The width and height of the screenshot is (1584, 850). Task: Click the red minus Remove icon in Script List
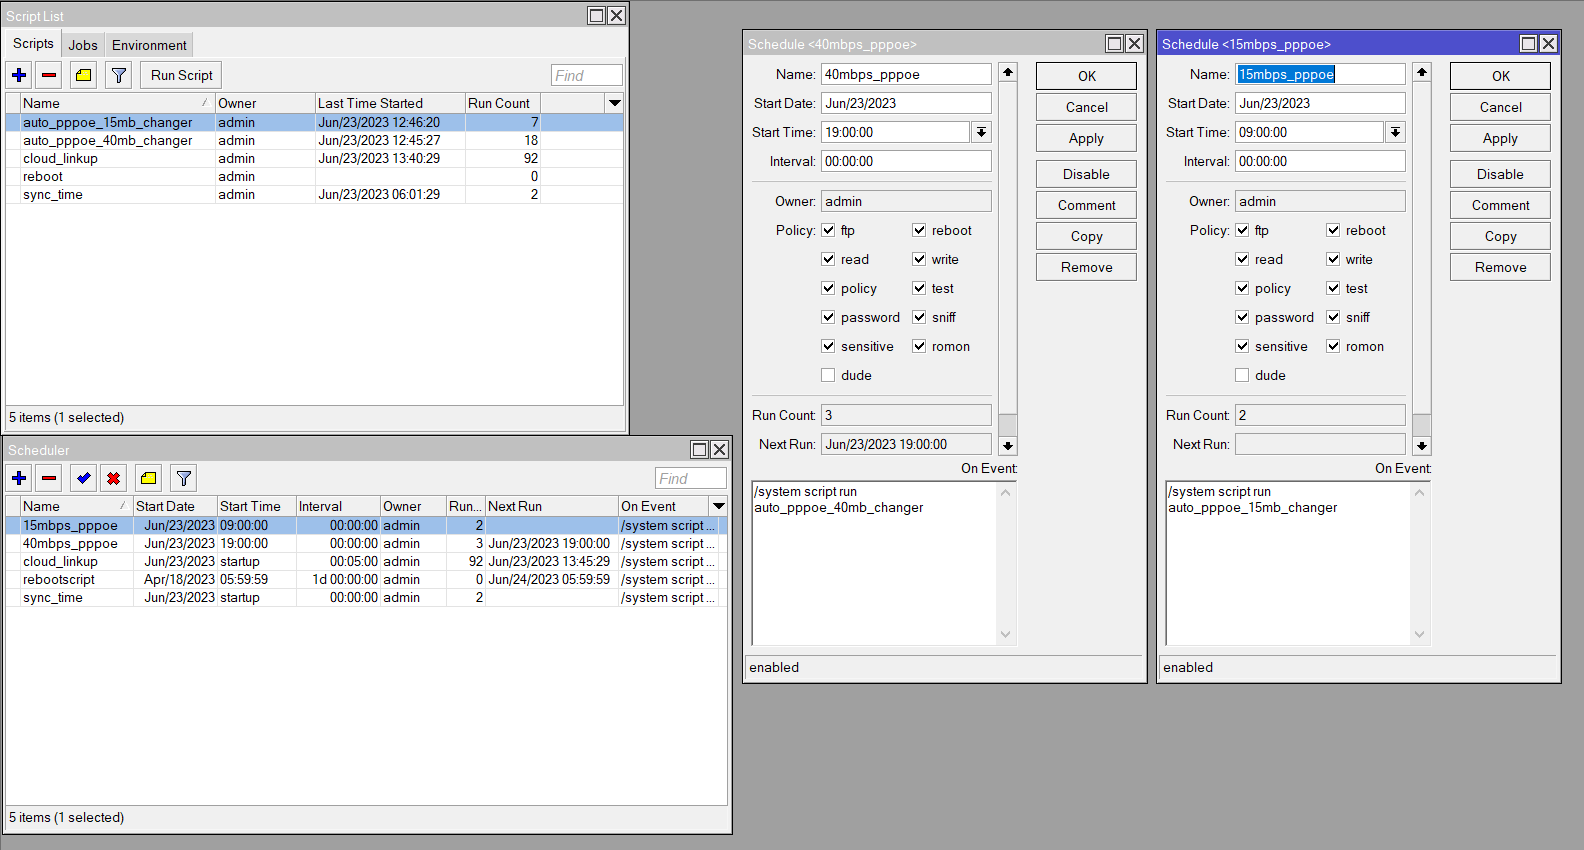[x=49, y=75]
